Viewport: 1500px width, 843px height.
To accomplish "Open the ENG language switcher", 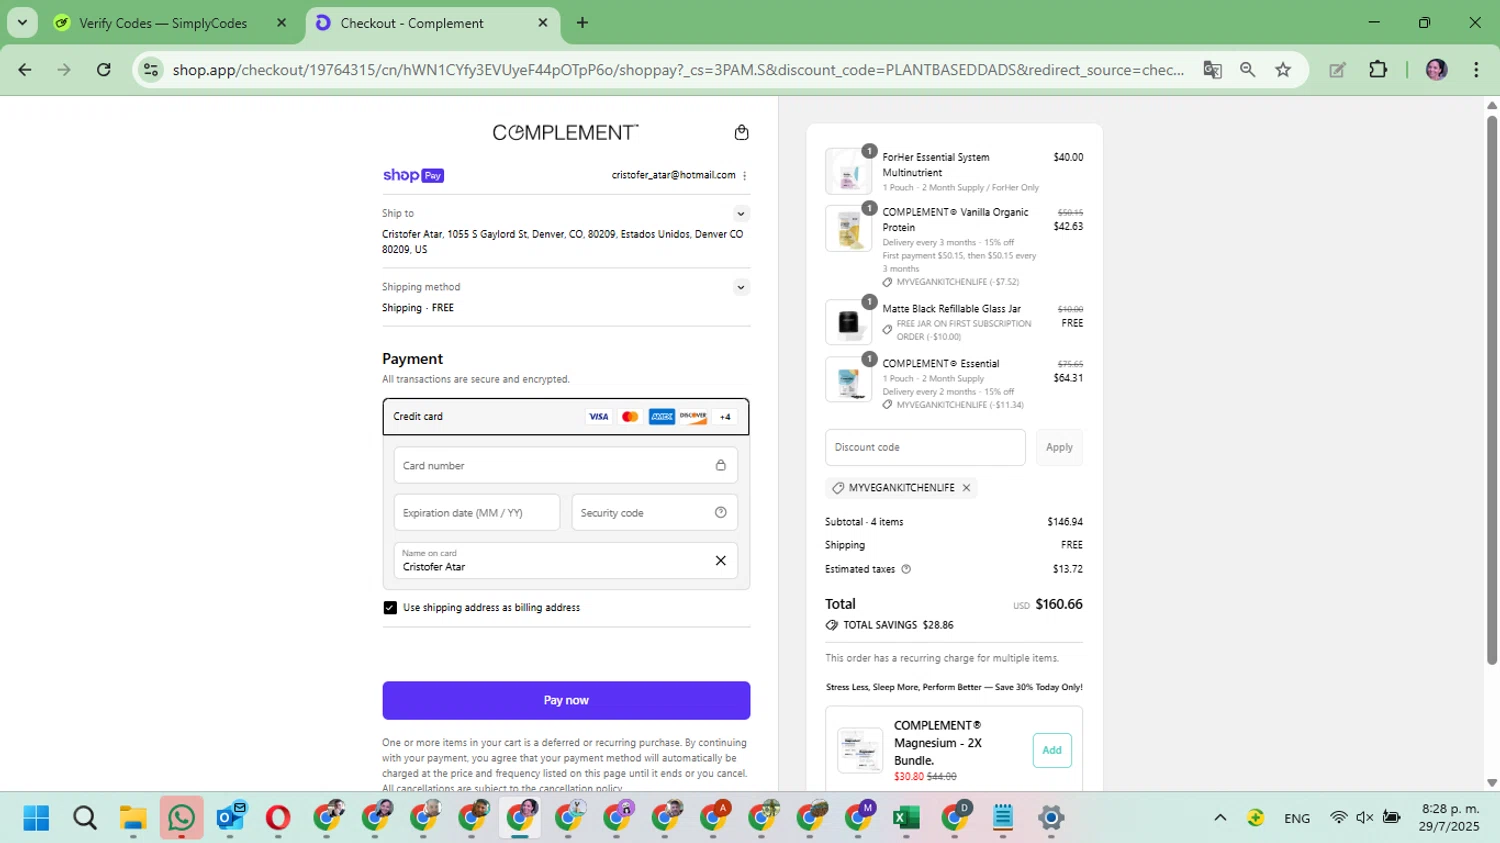I will (x=1297, y=818).
